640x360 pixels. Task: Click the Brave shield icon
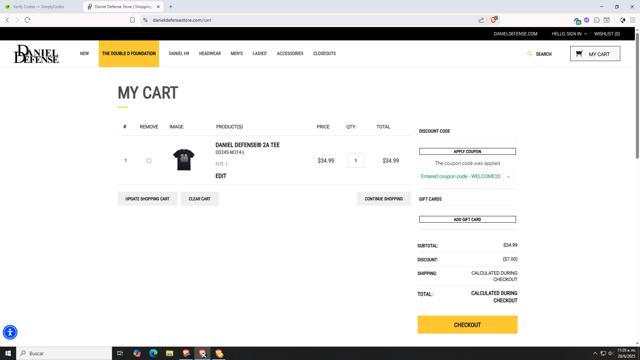pos(493,20)
